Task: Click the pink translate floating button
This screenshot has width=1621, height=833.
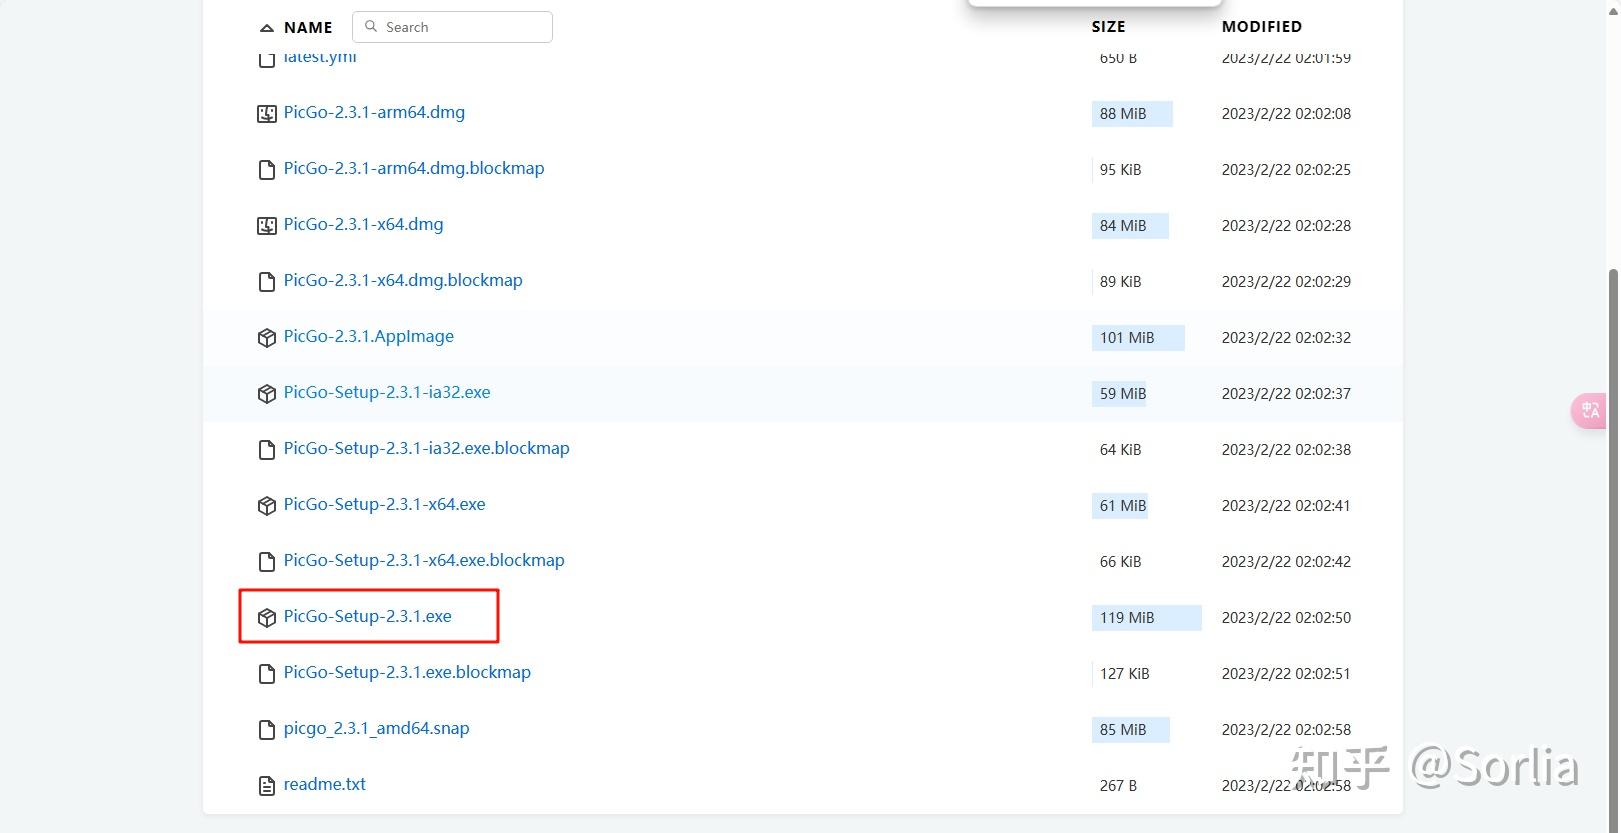Action: tap(1591, 410)
